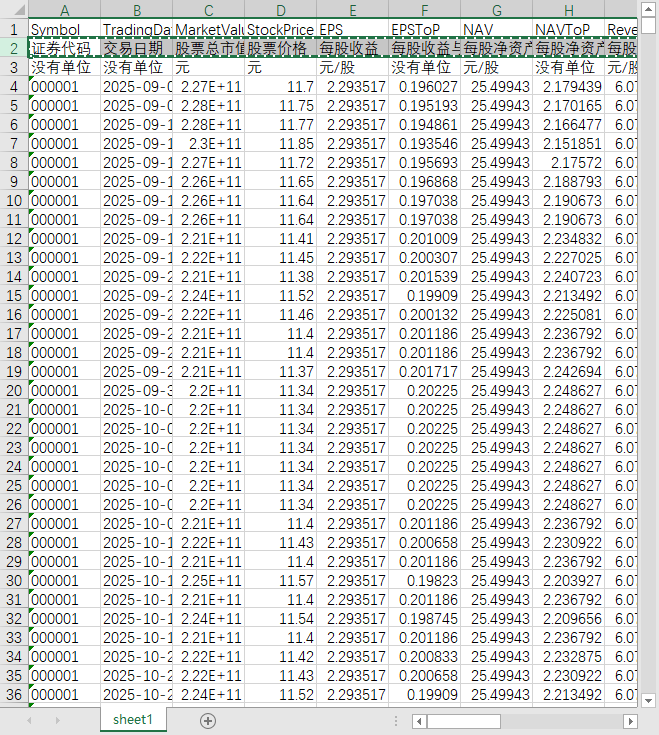Add a new sheet with plus icon
The height and width of the screenshot is (735, 659).
click(x=208, y=720)
